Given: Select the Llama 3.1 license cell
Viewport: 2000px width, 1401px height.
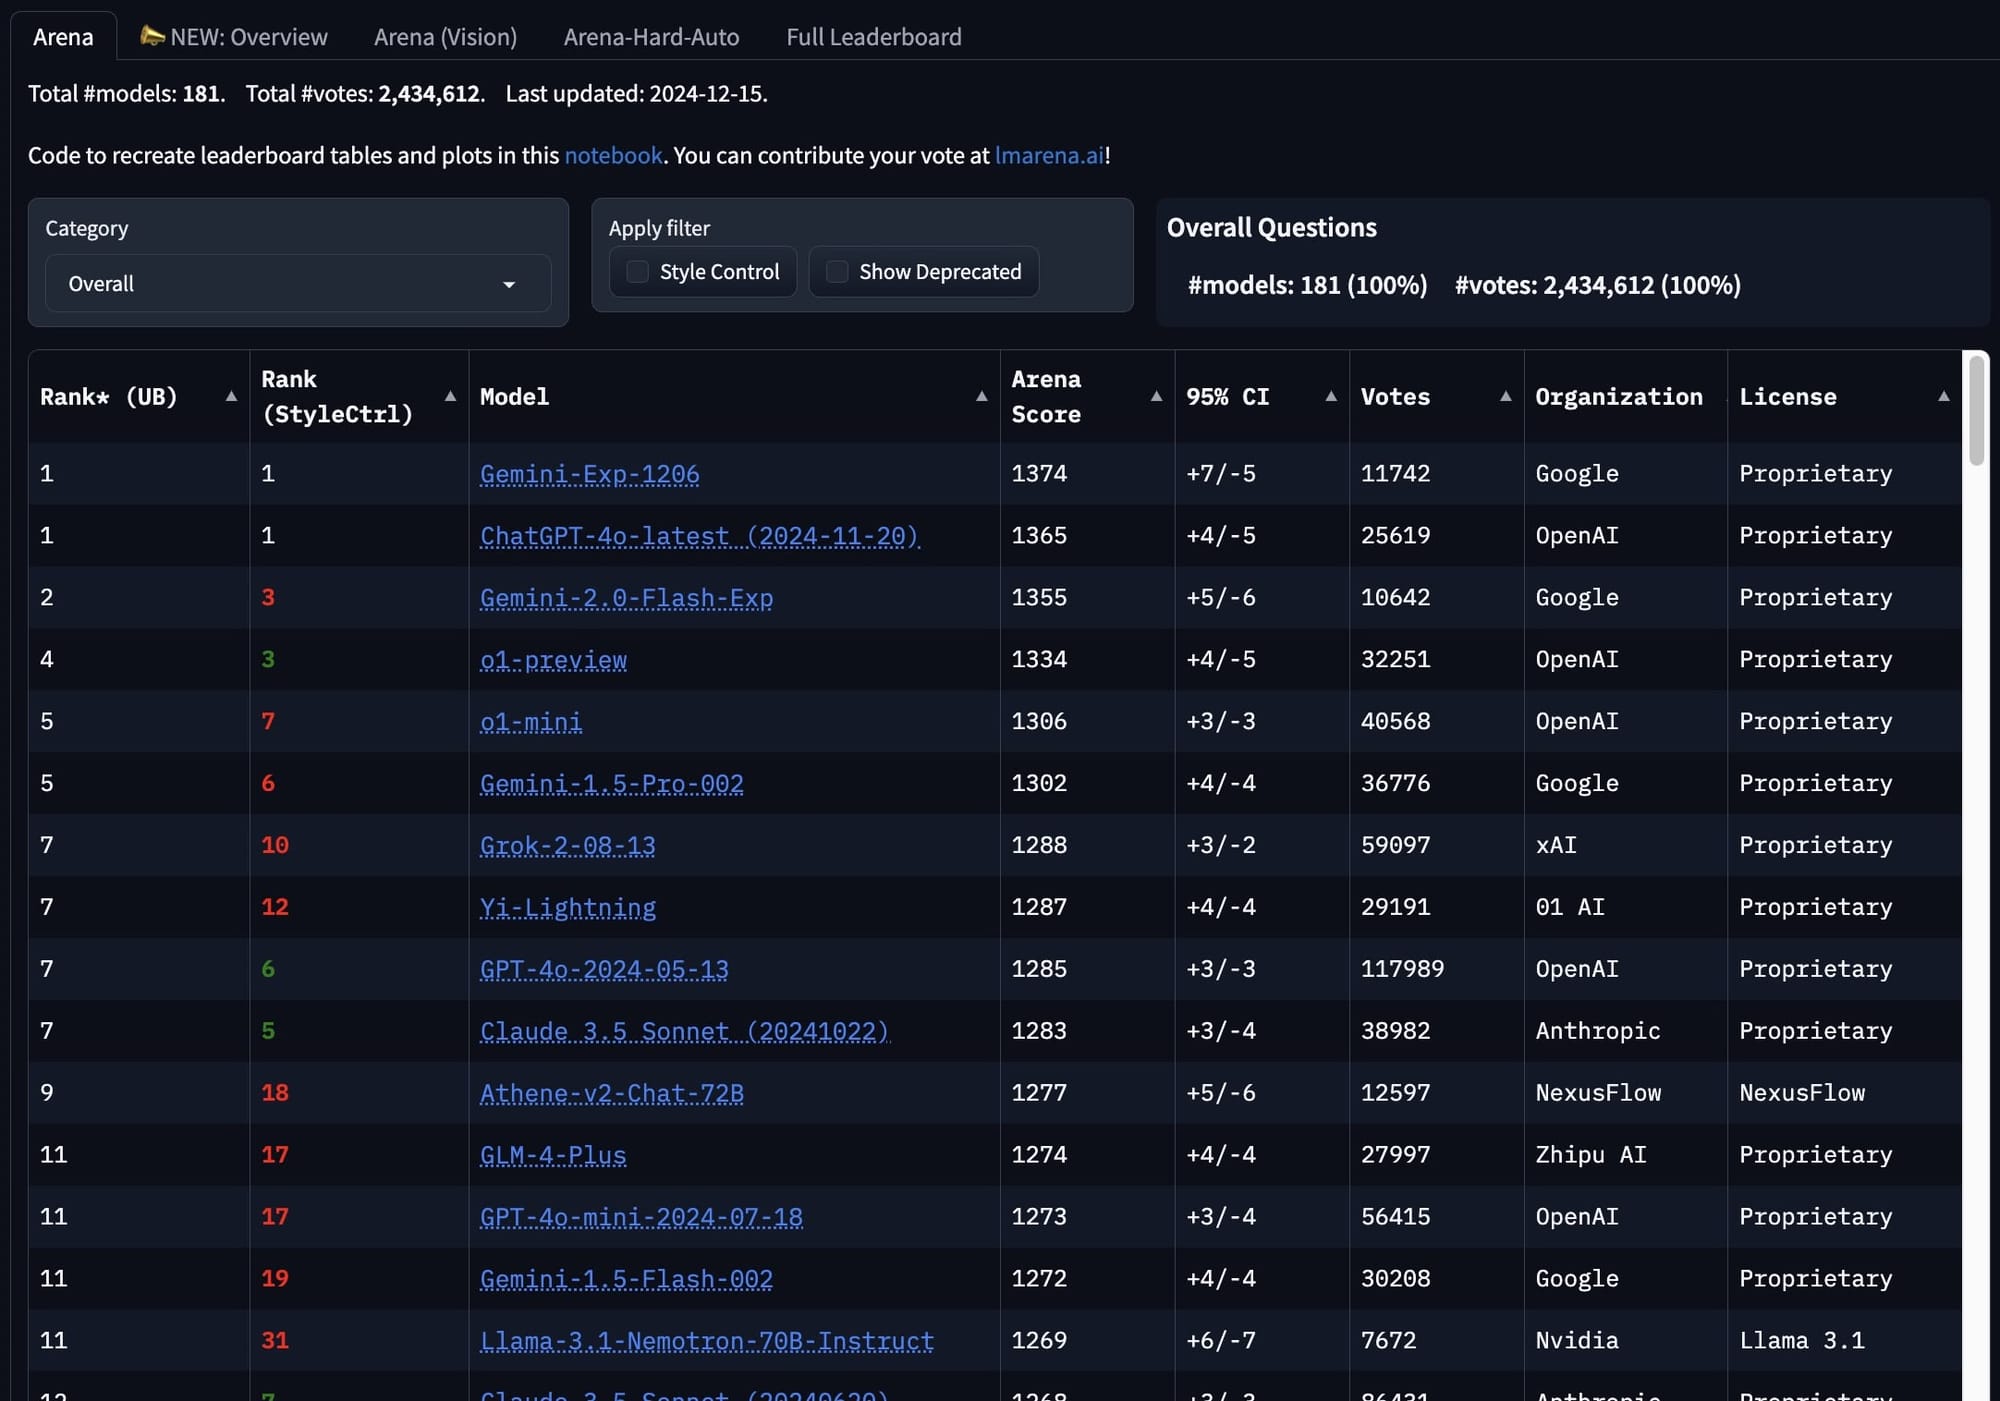Looking at the screenshot, I should point(1844,1341).
